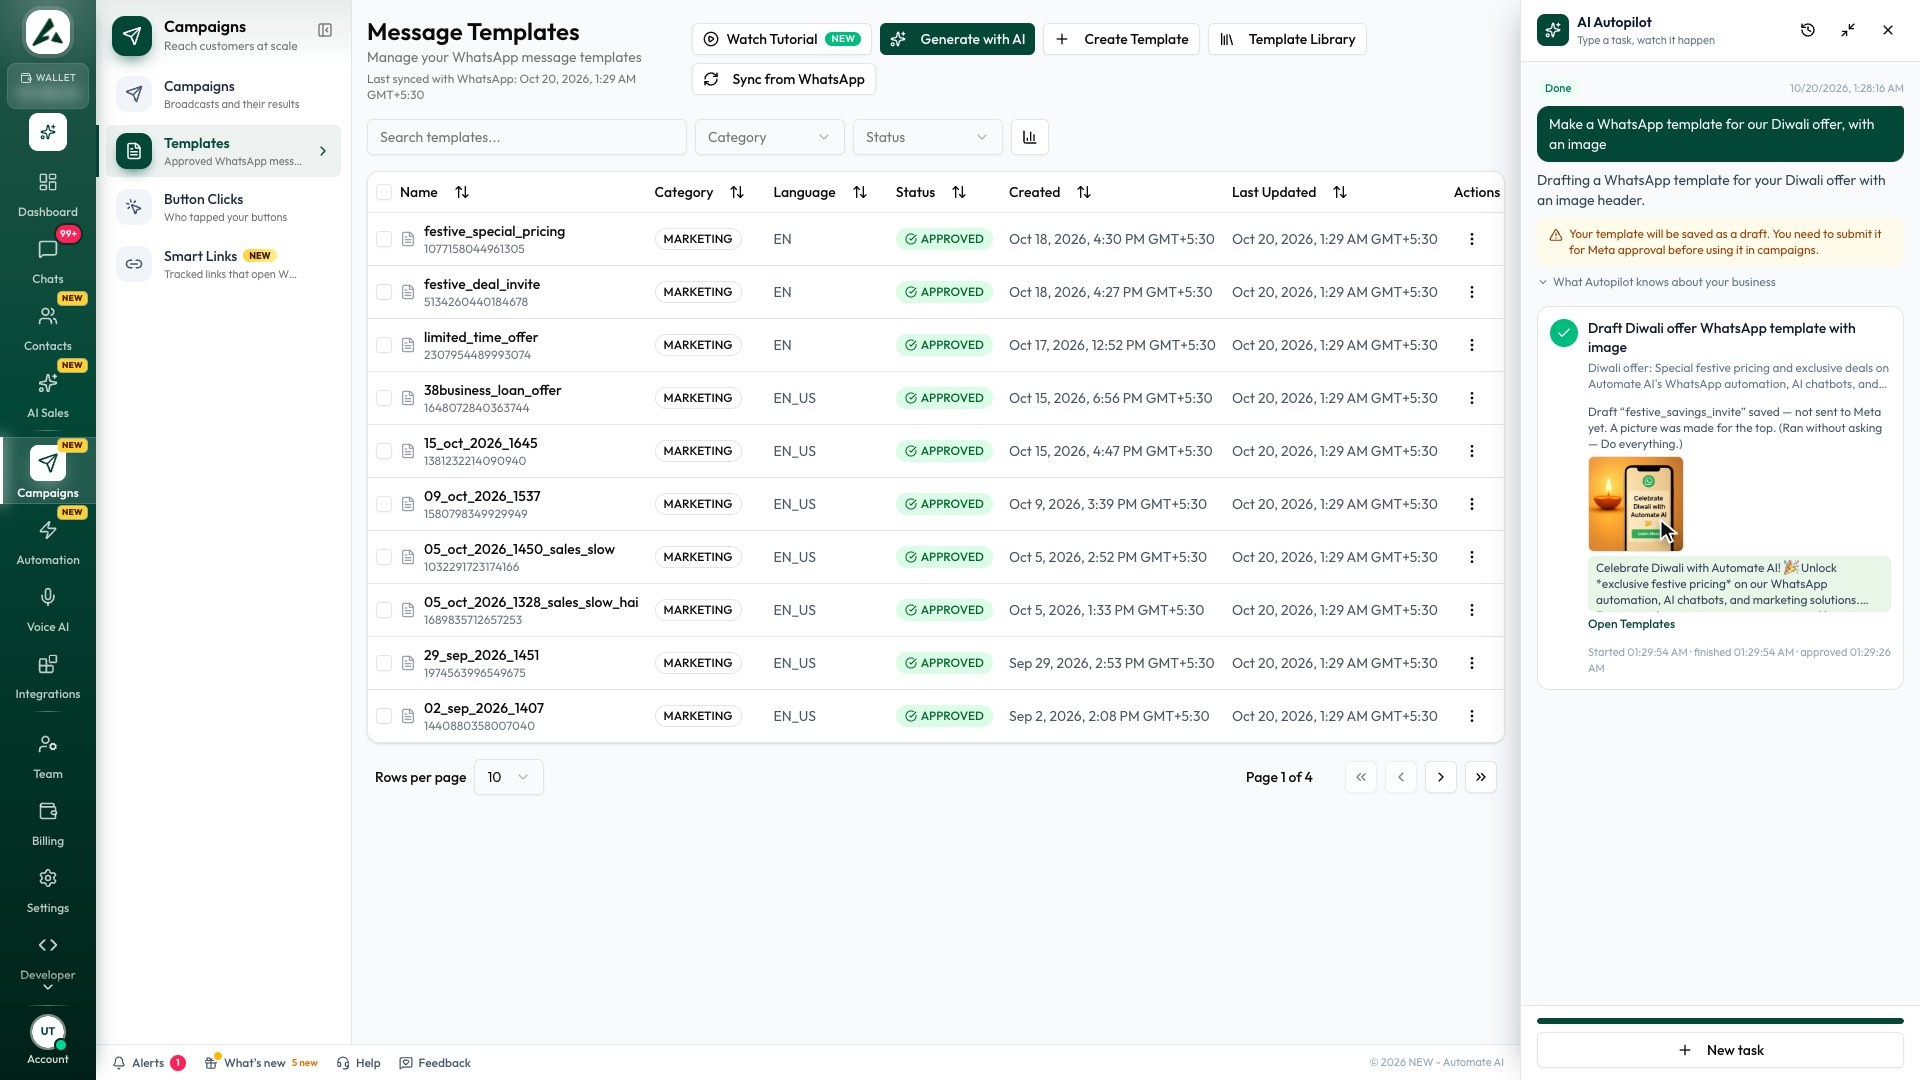The width and height of the screenshot is (1920, 1080).
Task: Collapse the Campaigns side panel
Action: [325, 30]
